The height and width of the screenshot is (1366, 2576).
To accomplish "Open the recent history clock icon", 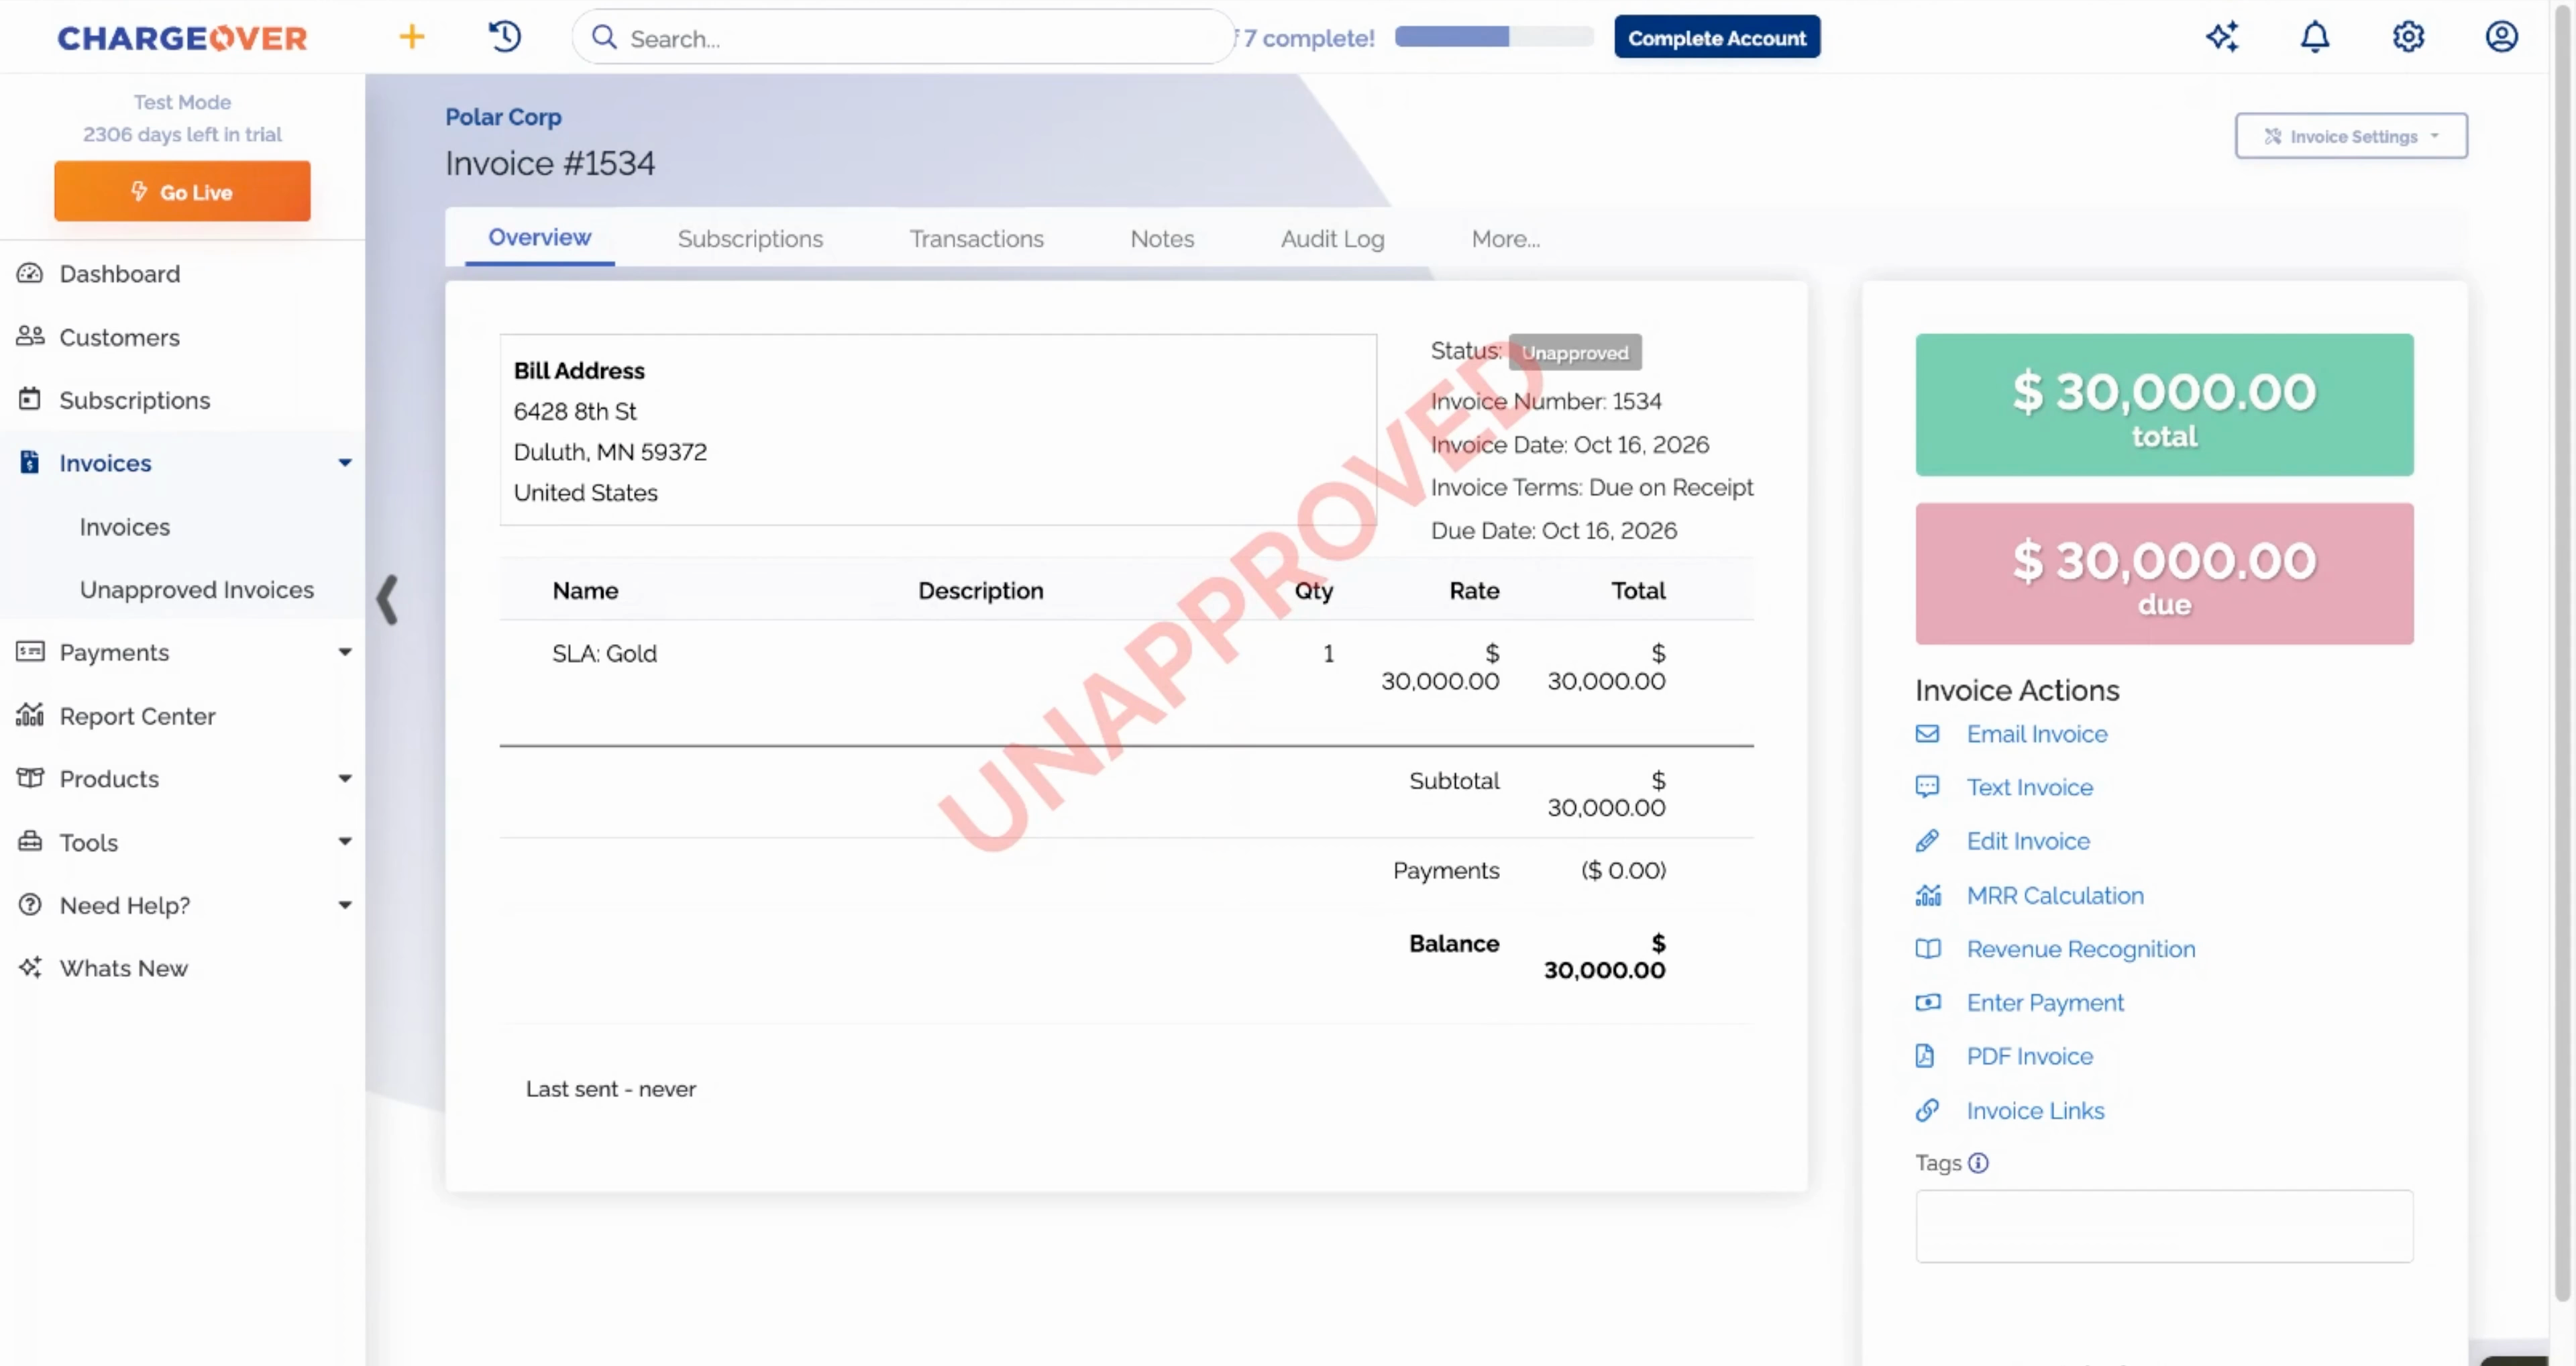I will pyautogui.click(x=505, y=37).
